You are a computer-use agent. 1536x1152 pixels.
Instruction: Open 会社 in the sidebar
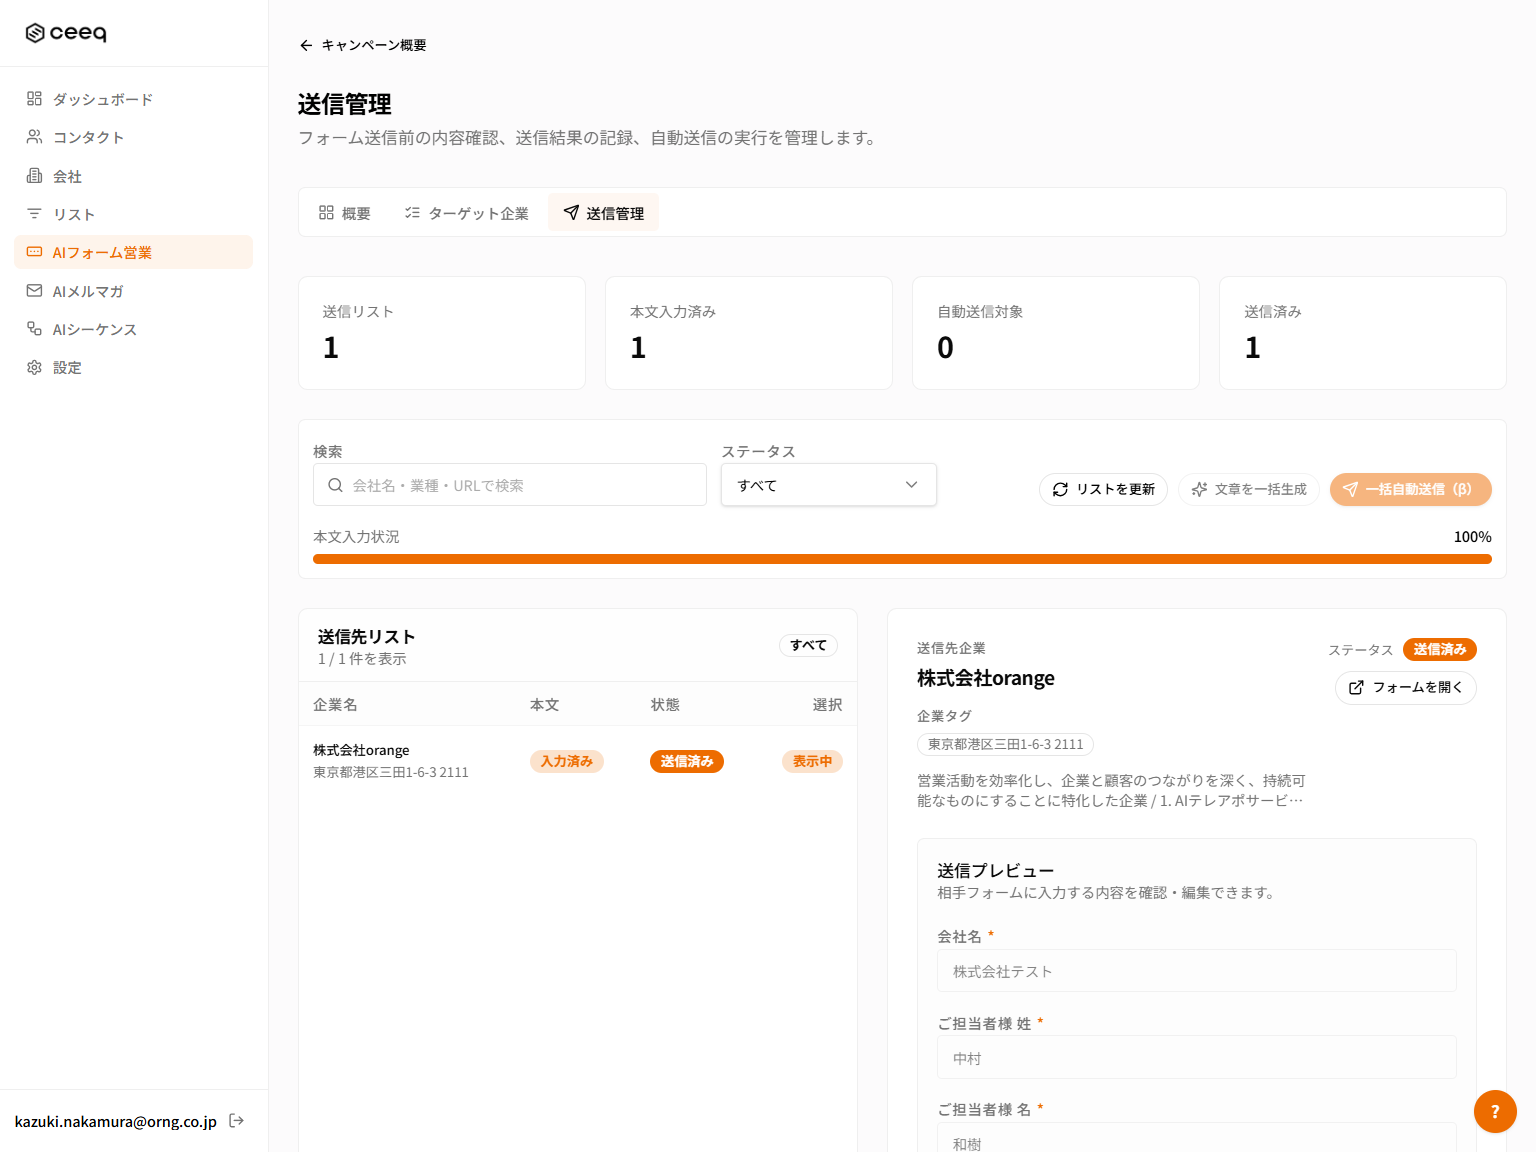coord(133,176)
